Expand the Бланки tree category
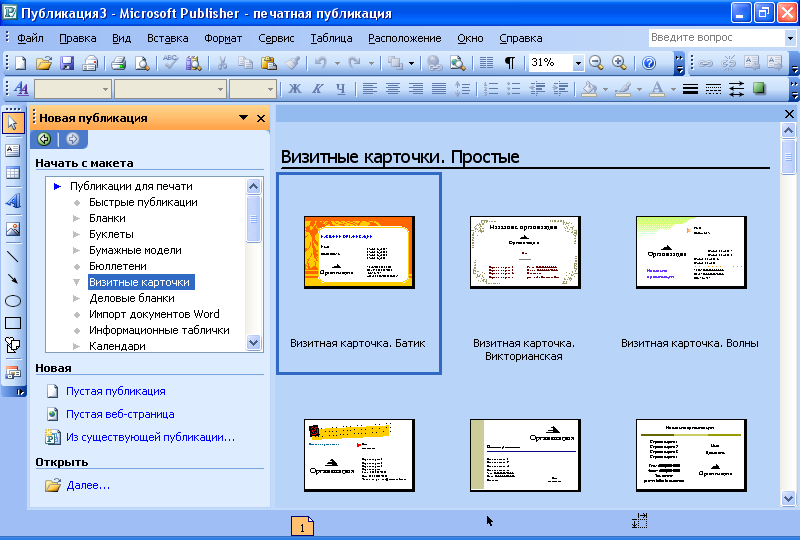Screen dimensions: 800x540 (77, 218)
